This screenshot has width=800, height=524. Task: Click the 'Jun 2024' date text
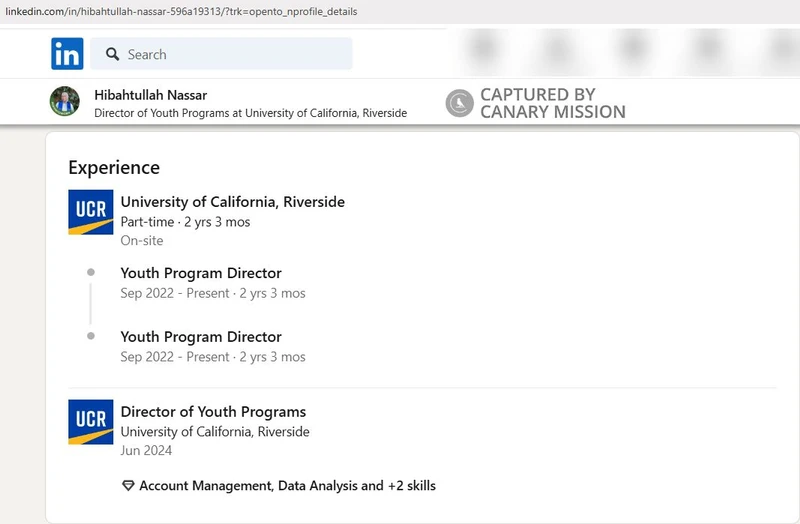(146, 451)
